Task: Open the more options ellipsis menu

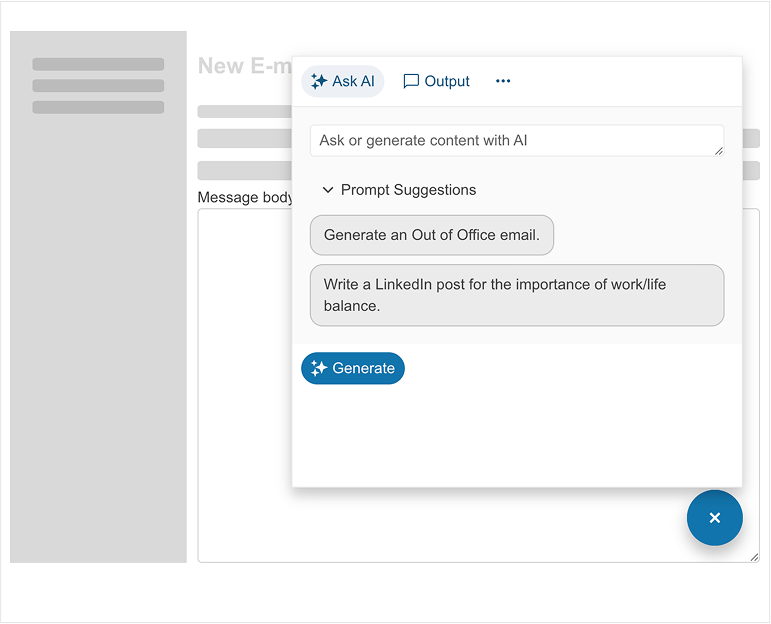Action: tap(503, 82)
